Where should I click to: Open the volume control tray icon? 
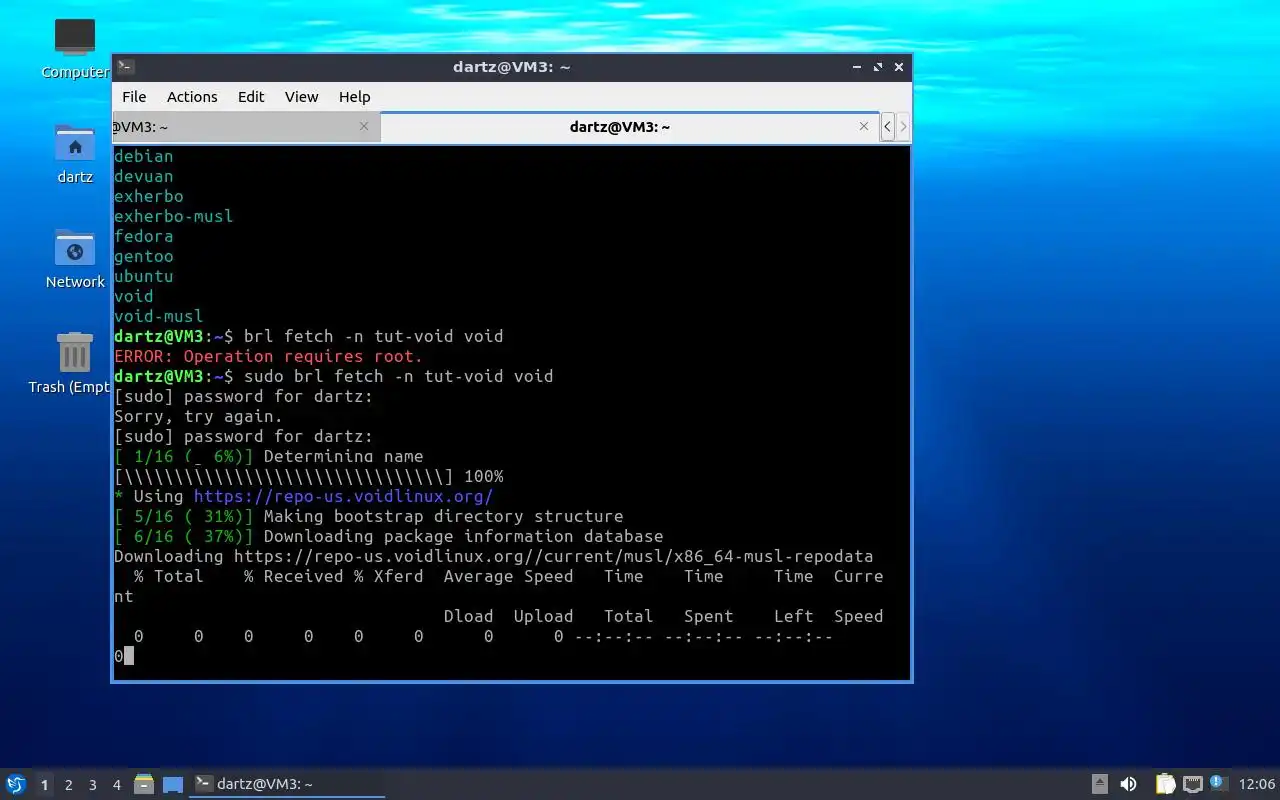tap(1128, 784)
